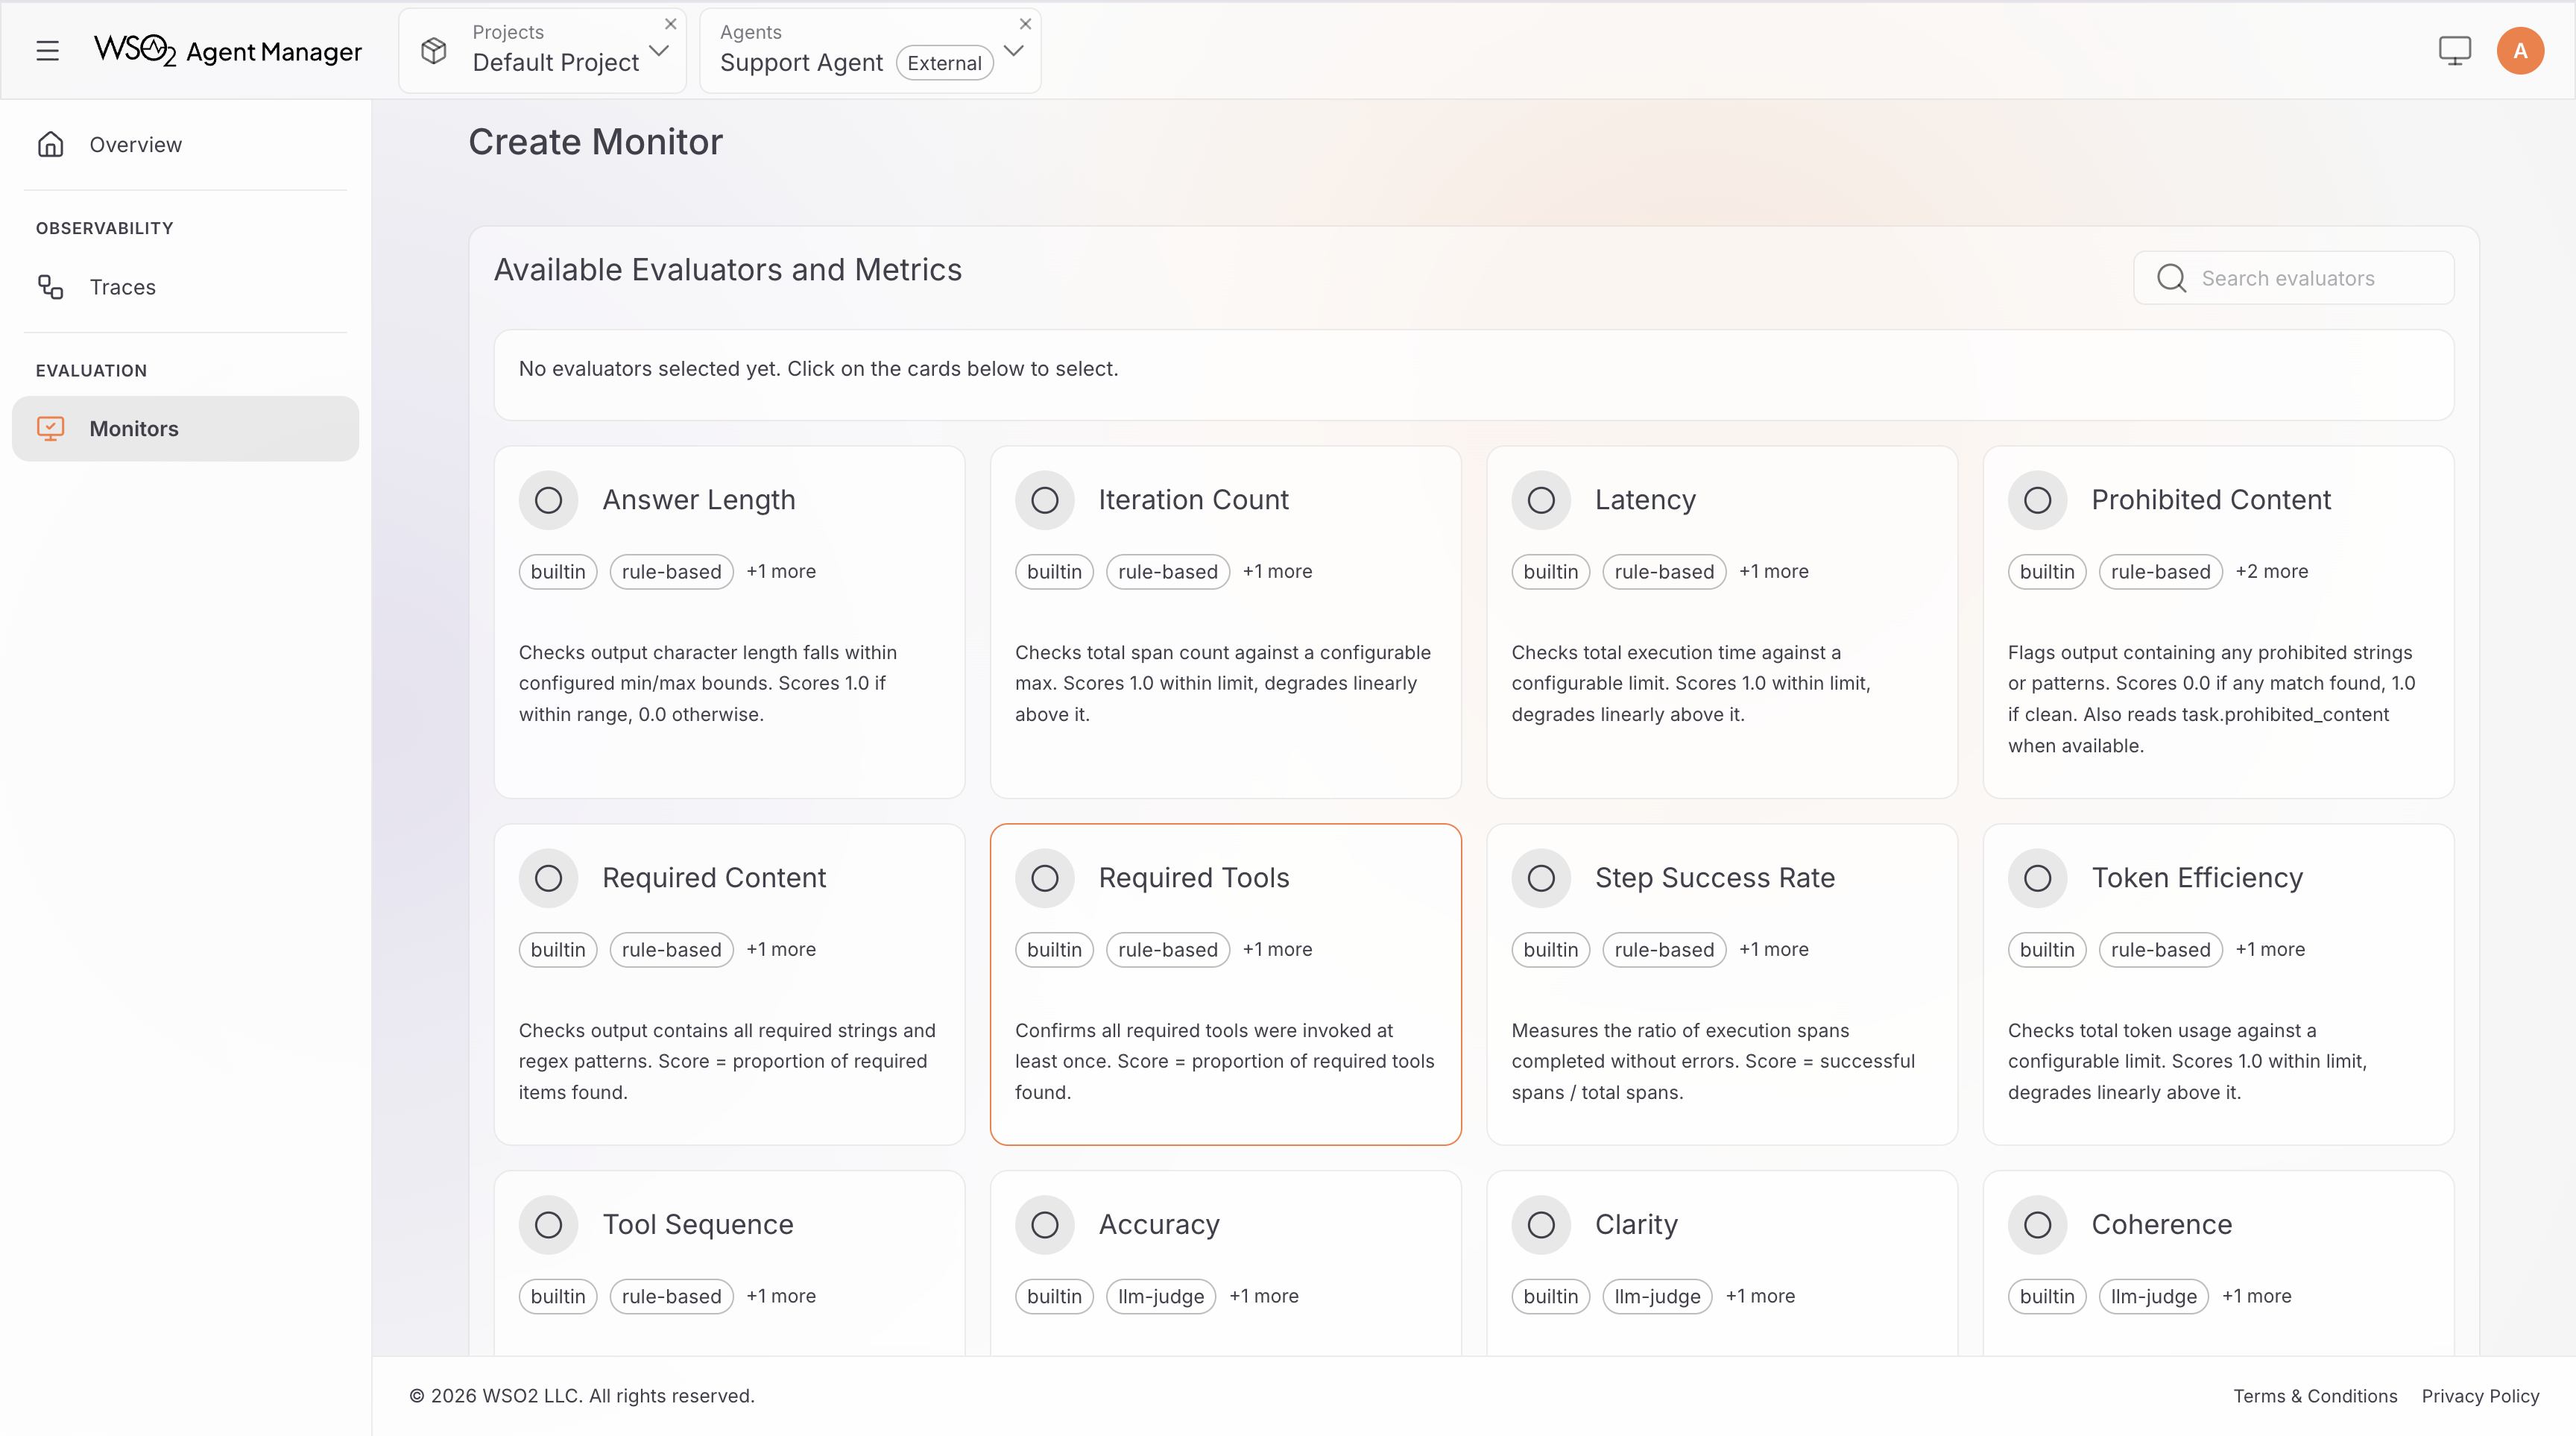Click the Projects cube icon
Viewport: 2576px width, 1436px height.
(434, 51)
